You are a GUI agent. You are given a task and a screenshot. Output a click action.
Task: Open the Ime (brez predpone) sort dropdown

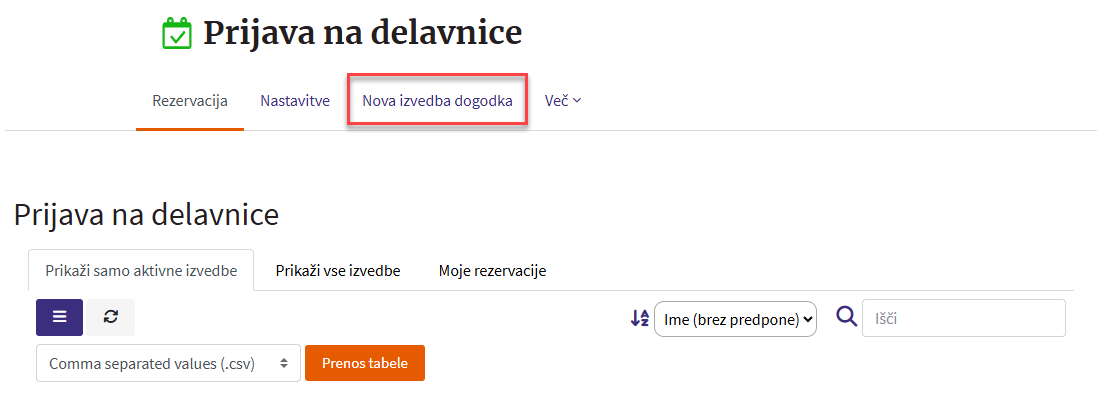pos(735,319)
